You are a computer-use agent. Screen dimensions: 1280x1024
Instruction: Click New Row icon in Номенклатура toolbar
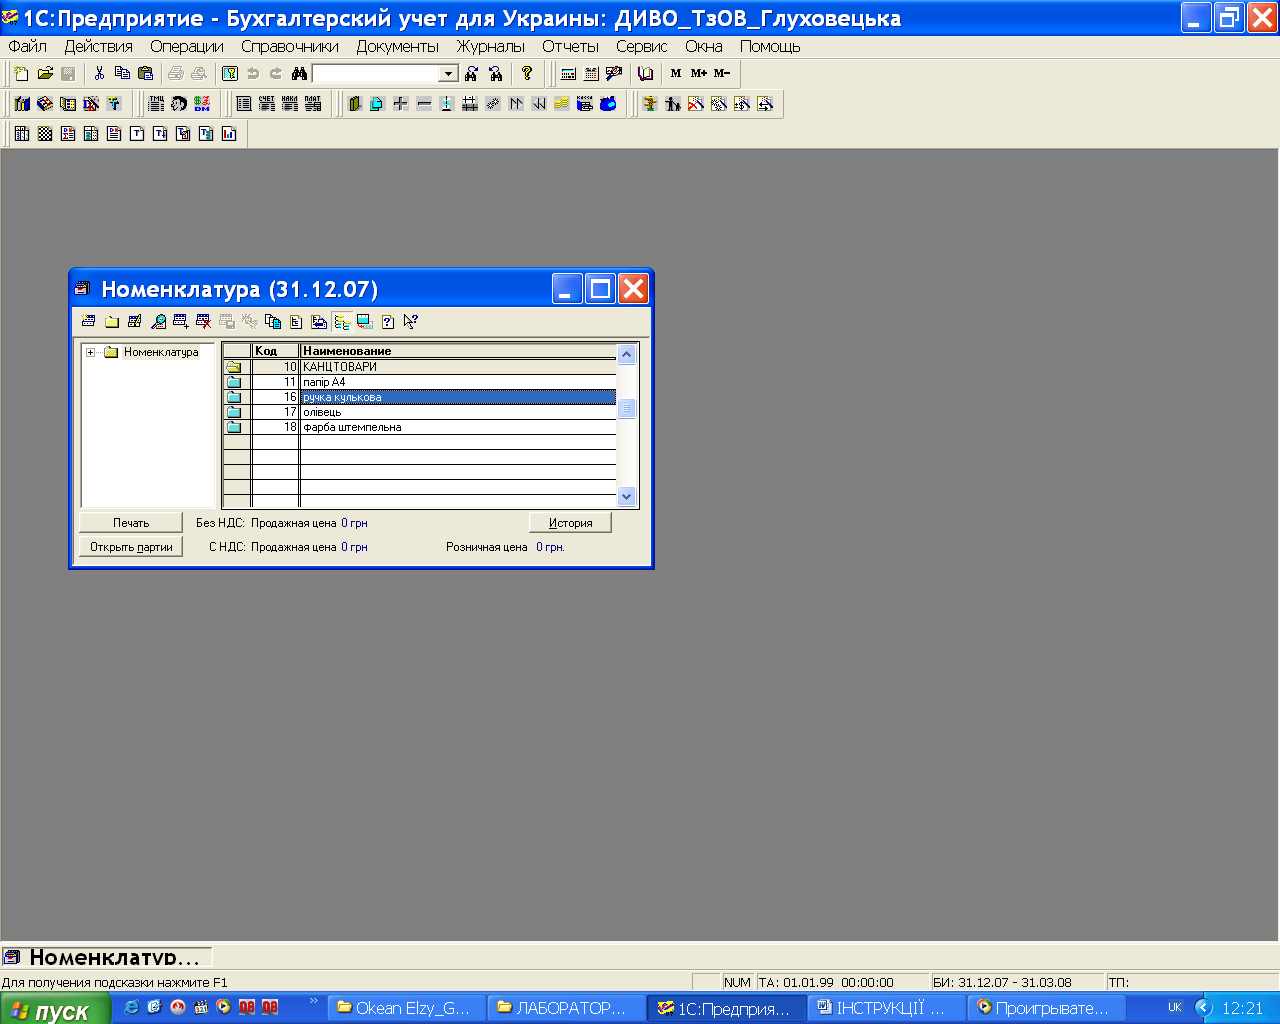pyautogui.click(x=88, y=321)
